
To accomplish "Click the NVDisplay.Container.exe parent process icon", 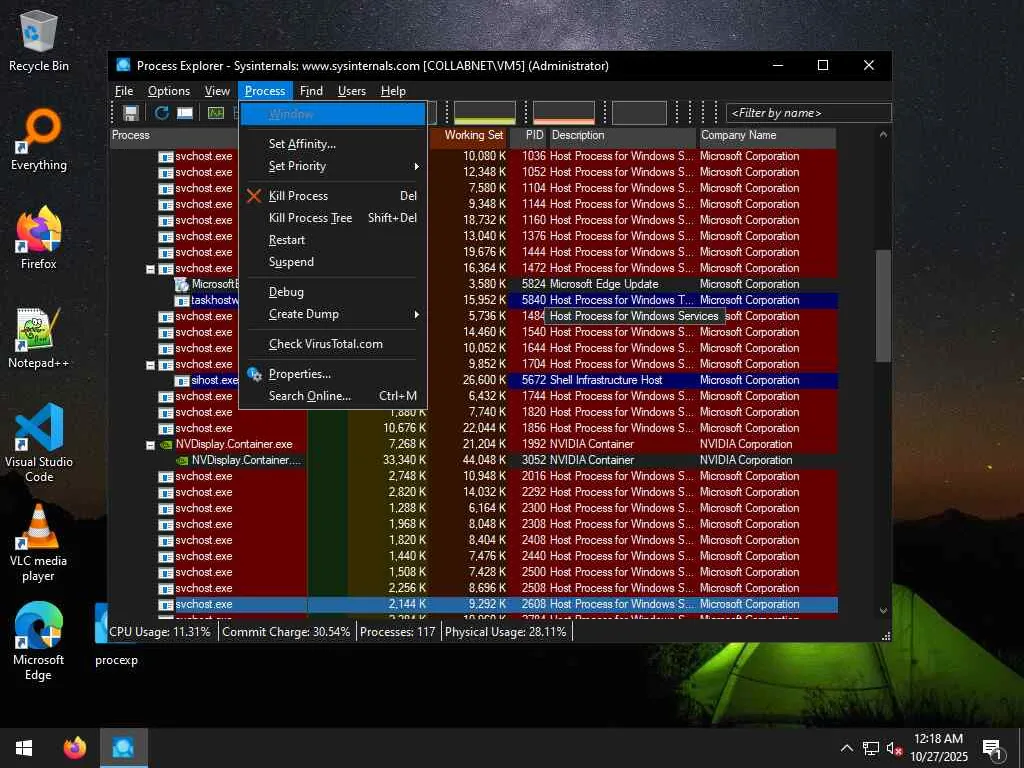I will point(167,444).
